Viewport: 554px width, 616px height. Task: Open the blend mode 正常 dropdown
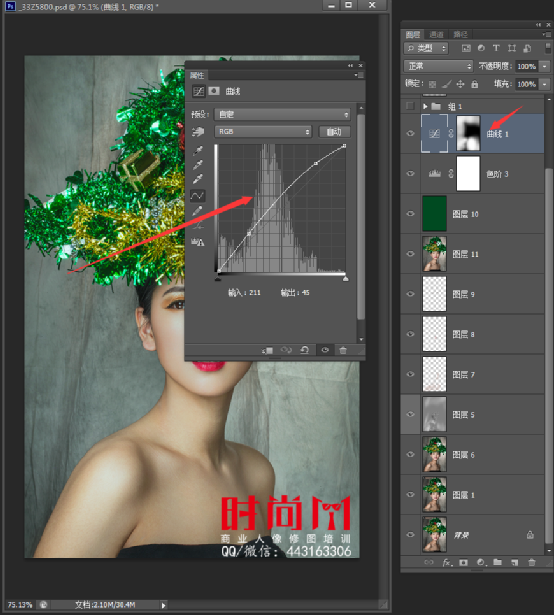tap(438, 66)
